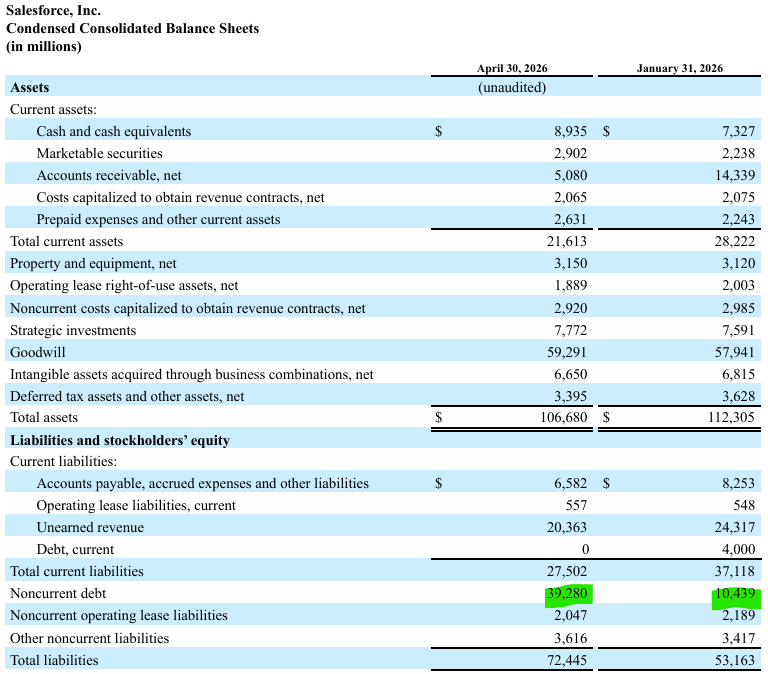
Task: Select capitalized costs value 2,065
Action: [571, 197]
